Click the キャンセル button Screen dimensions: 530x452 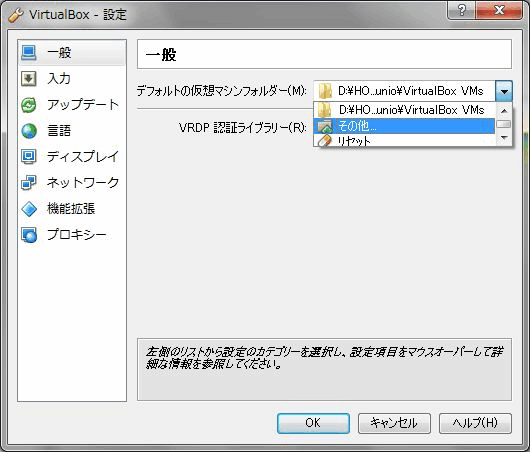click(x=394, y=423)
